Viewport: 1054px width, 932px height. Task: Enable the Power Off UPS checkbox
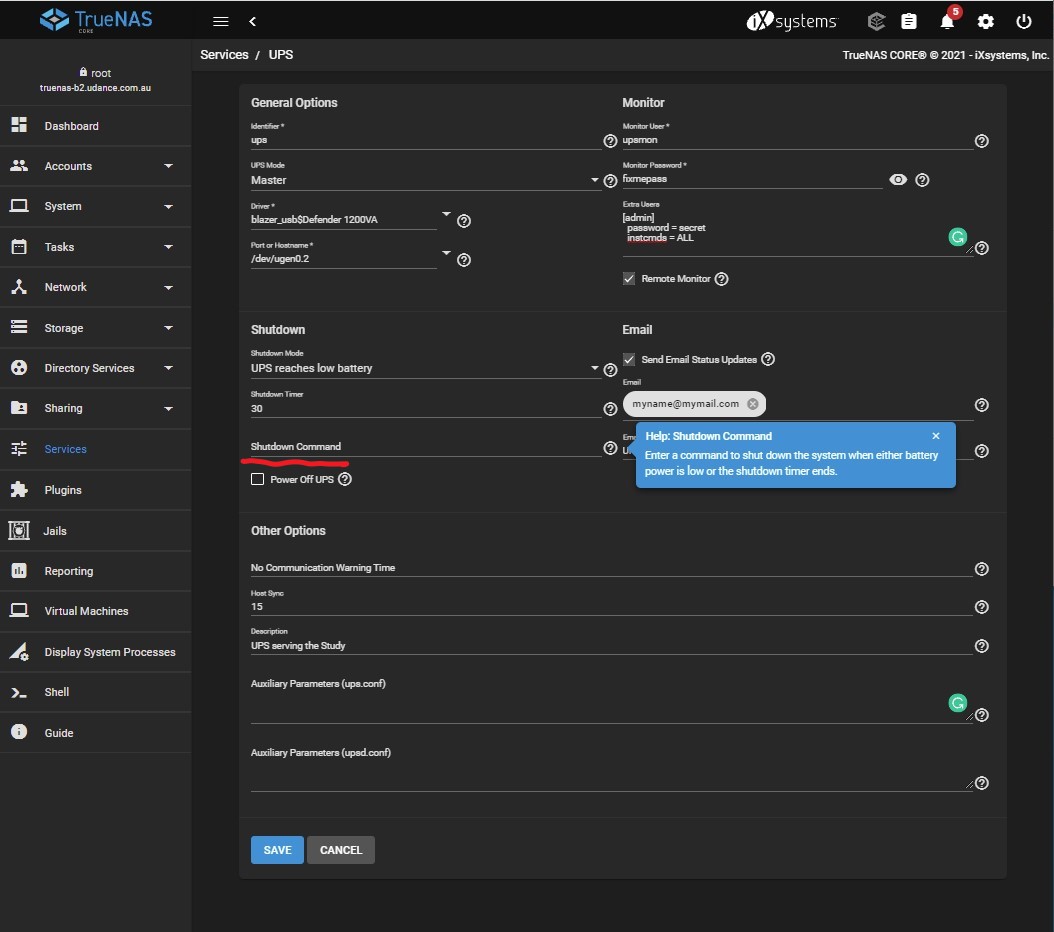[258, 480]
